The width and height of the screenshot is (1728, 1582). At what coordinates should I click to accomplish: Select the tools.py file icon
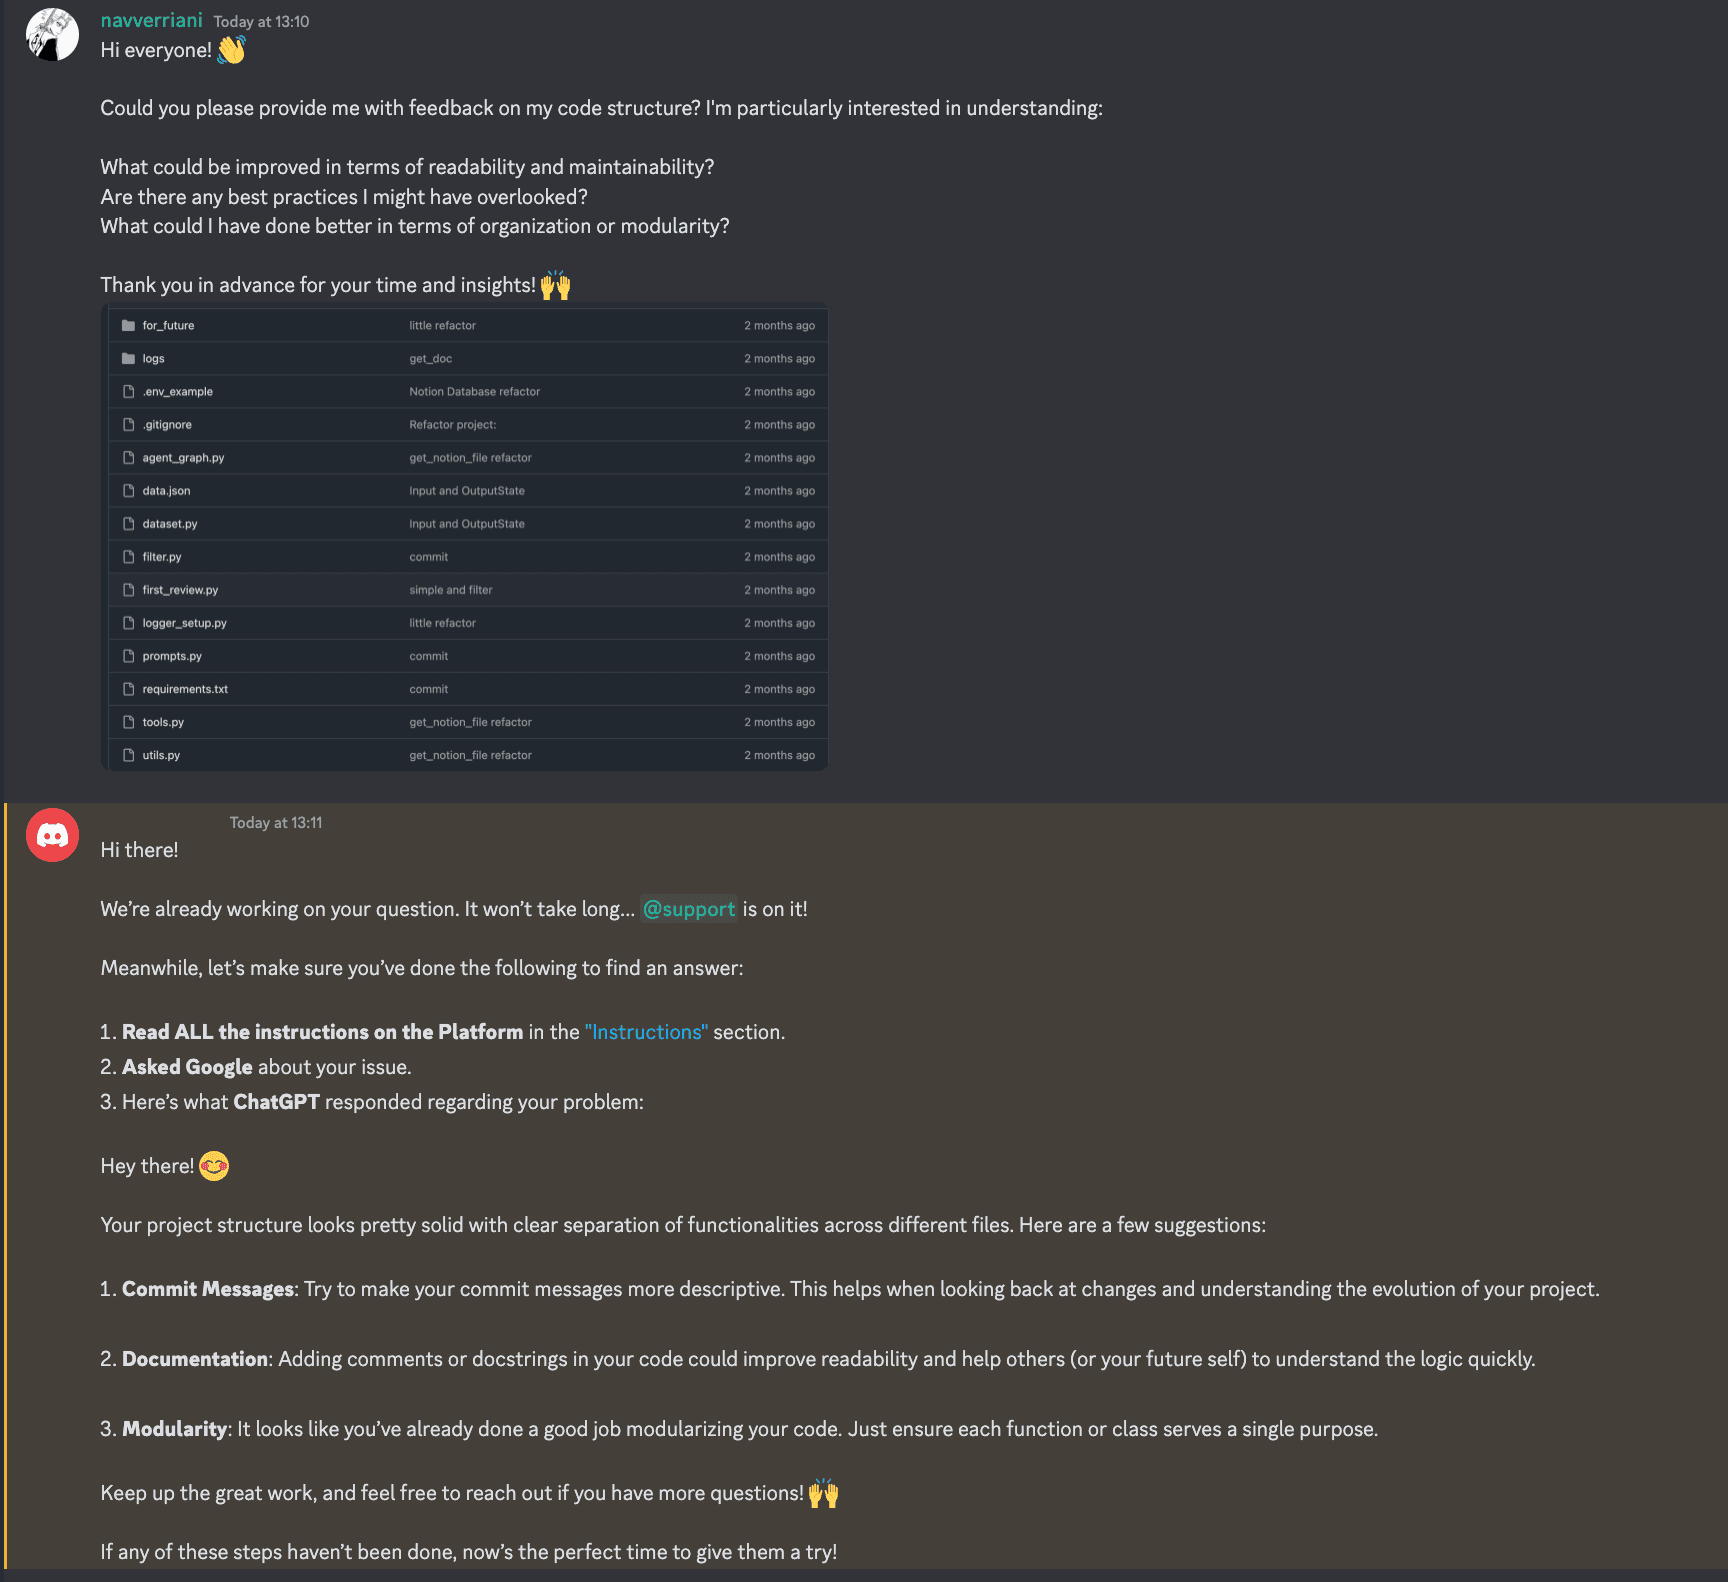[128, 721]
